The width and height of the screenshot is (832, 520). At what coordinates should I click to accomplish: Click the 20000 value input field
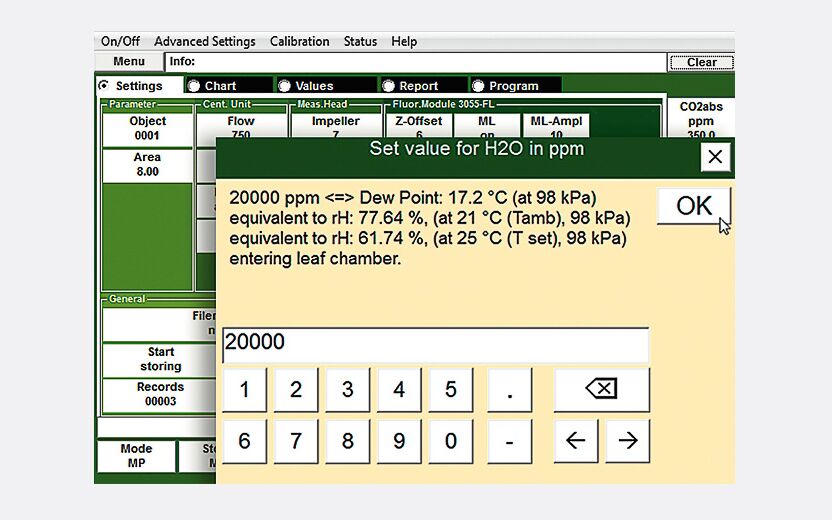(436, 345)
